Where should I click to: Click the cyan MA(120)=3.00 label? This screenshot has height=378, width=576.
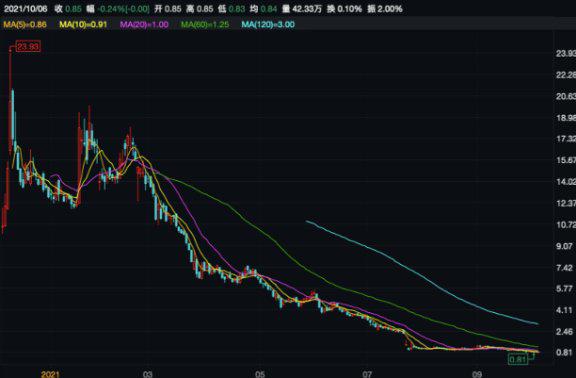(x=268, y=25)
